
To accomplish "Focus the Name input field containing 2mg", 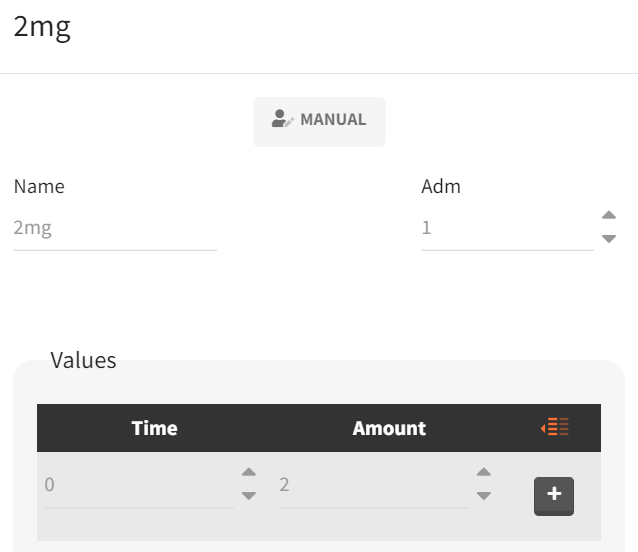I will tap(114, 228).
